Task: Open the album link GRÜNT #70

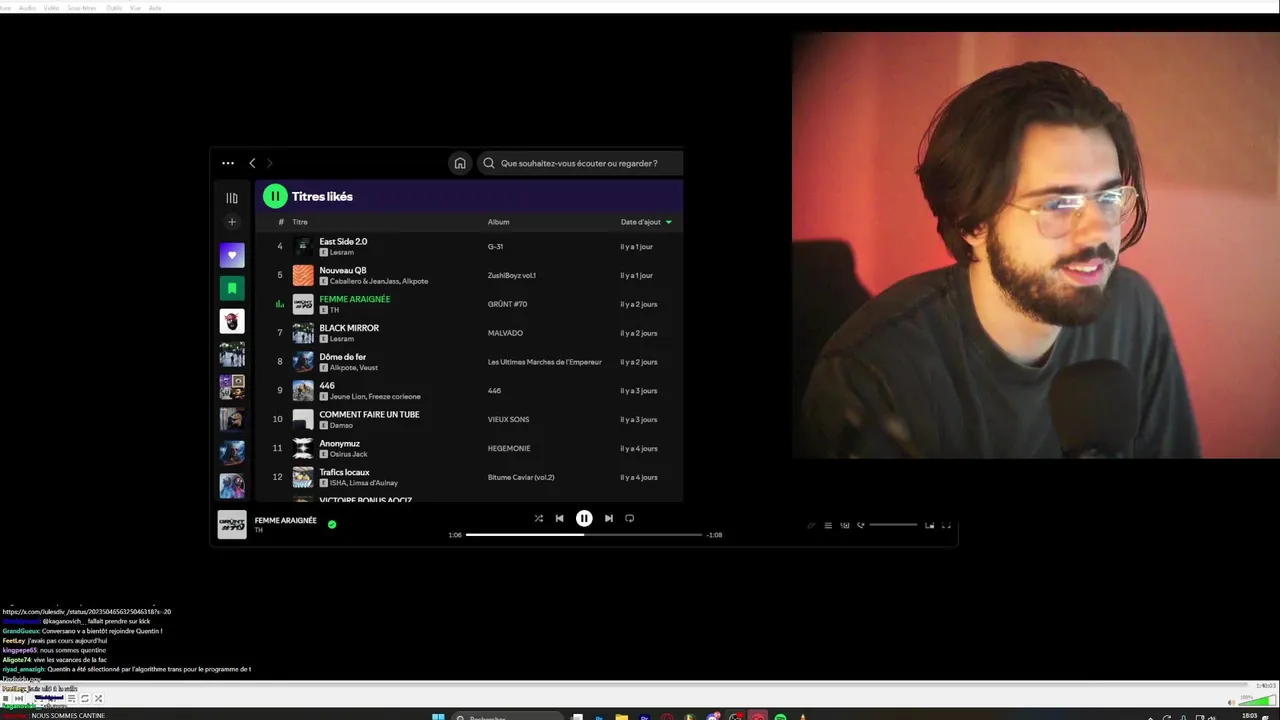Action: click(507, 304)
